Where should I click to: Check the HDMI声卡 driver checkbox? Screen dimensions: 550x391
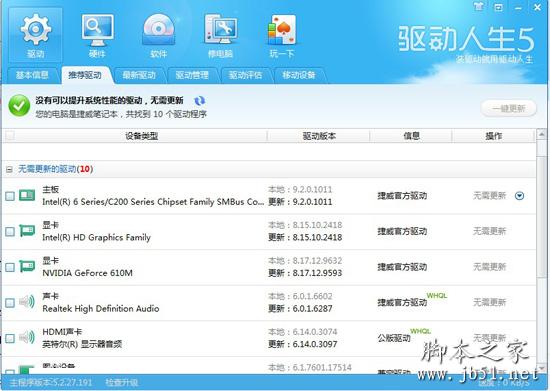[x=10, y=338]
